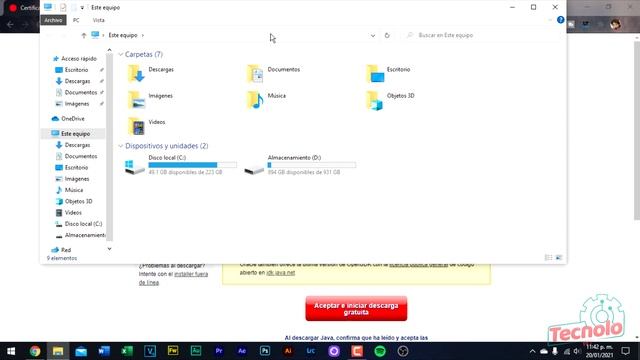Launch Adobe Photoshop from taskbar
640x360 pixels.
click(265, 351)
